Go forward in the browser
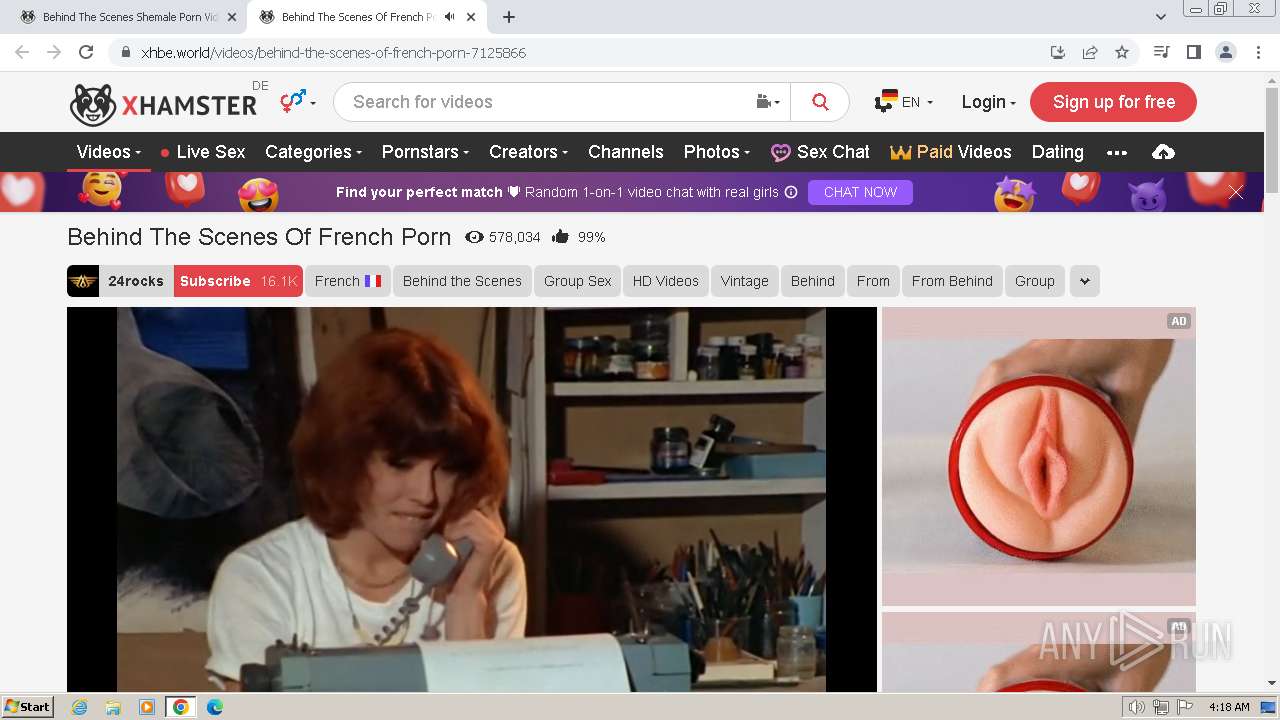 [x=54, y=52]
